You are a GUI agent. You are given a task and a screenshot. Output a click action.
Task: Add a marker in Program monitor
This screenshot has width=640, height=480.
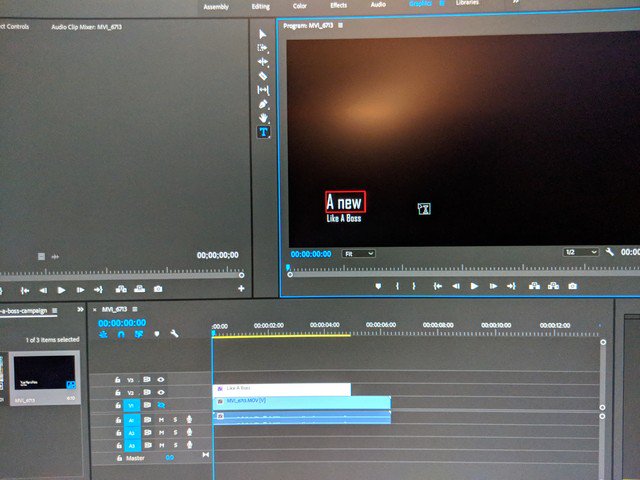pos(378,286)
